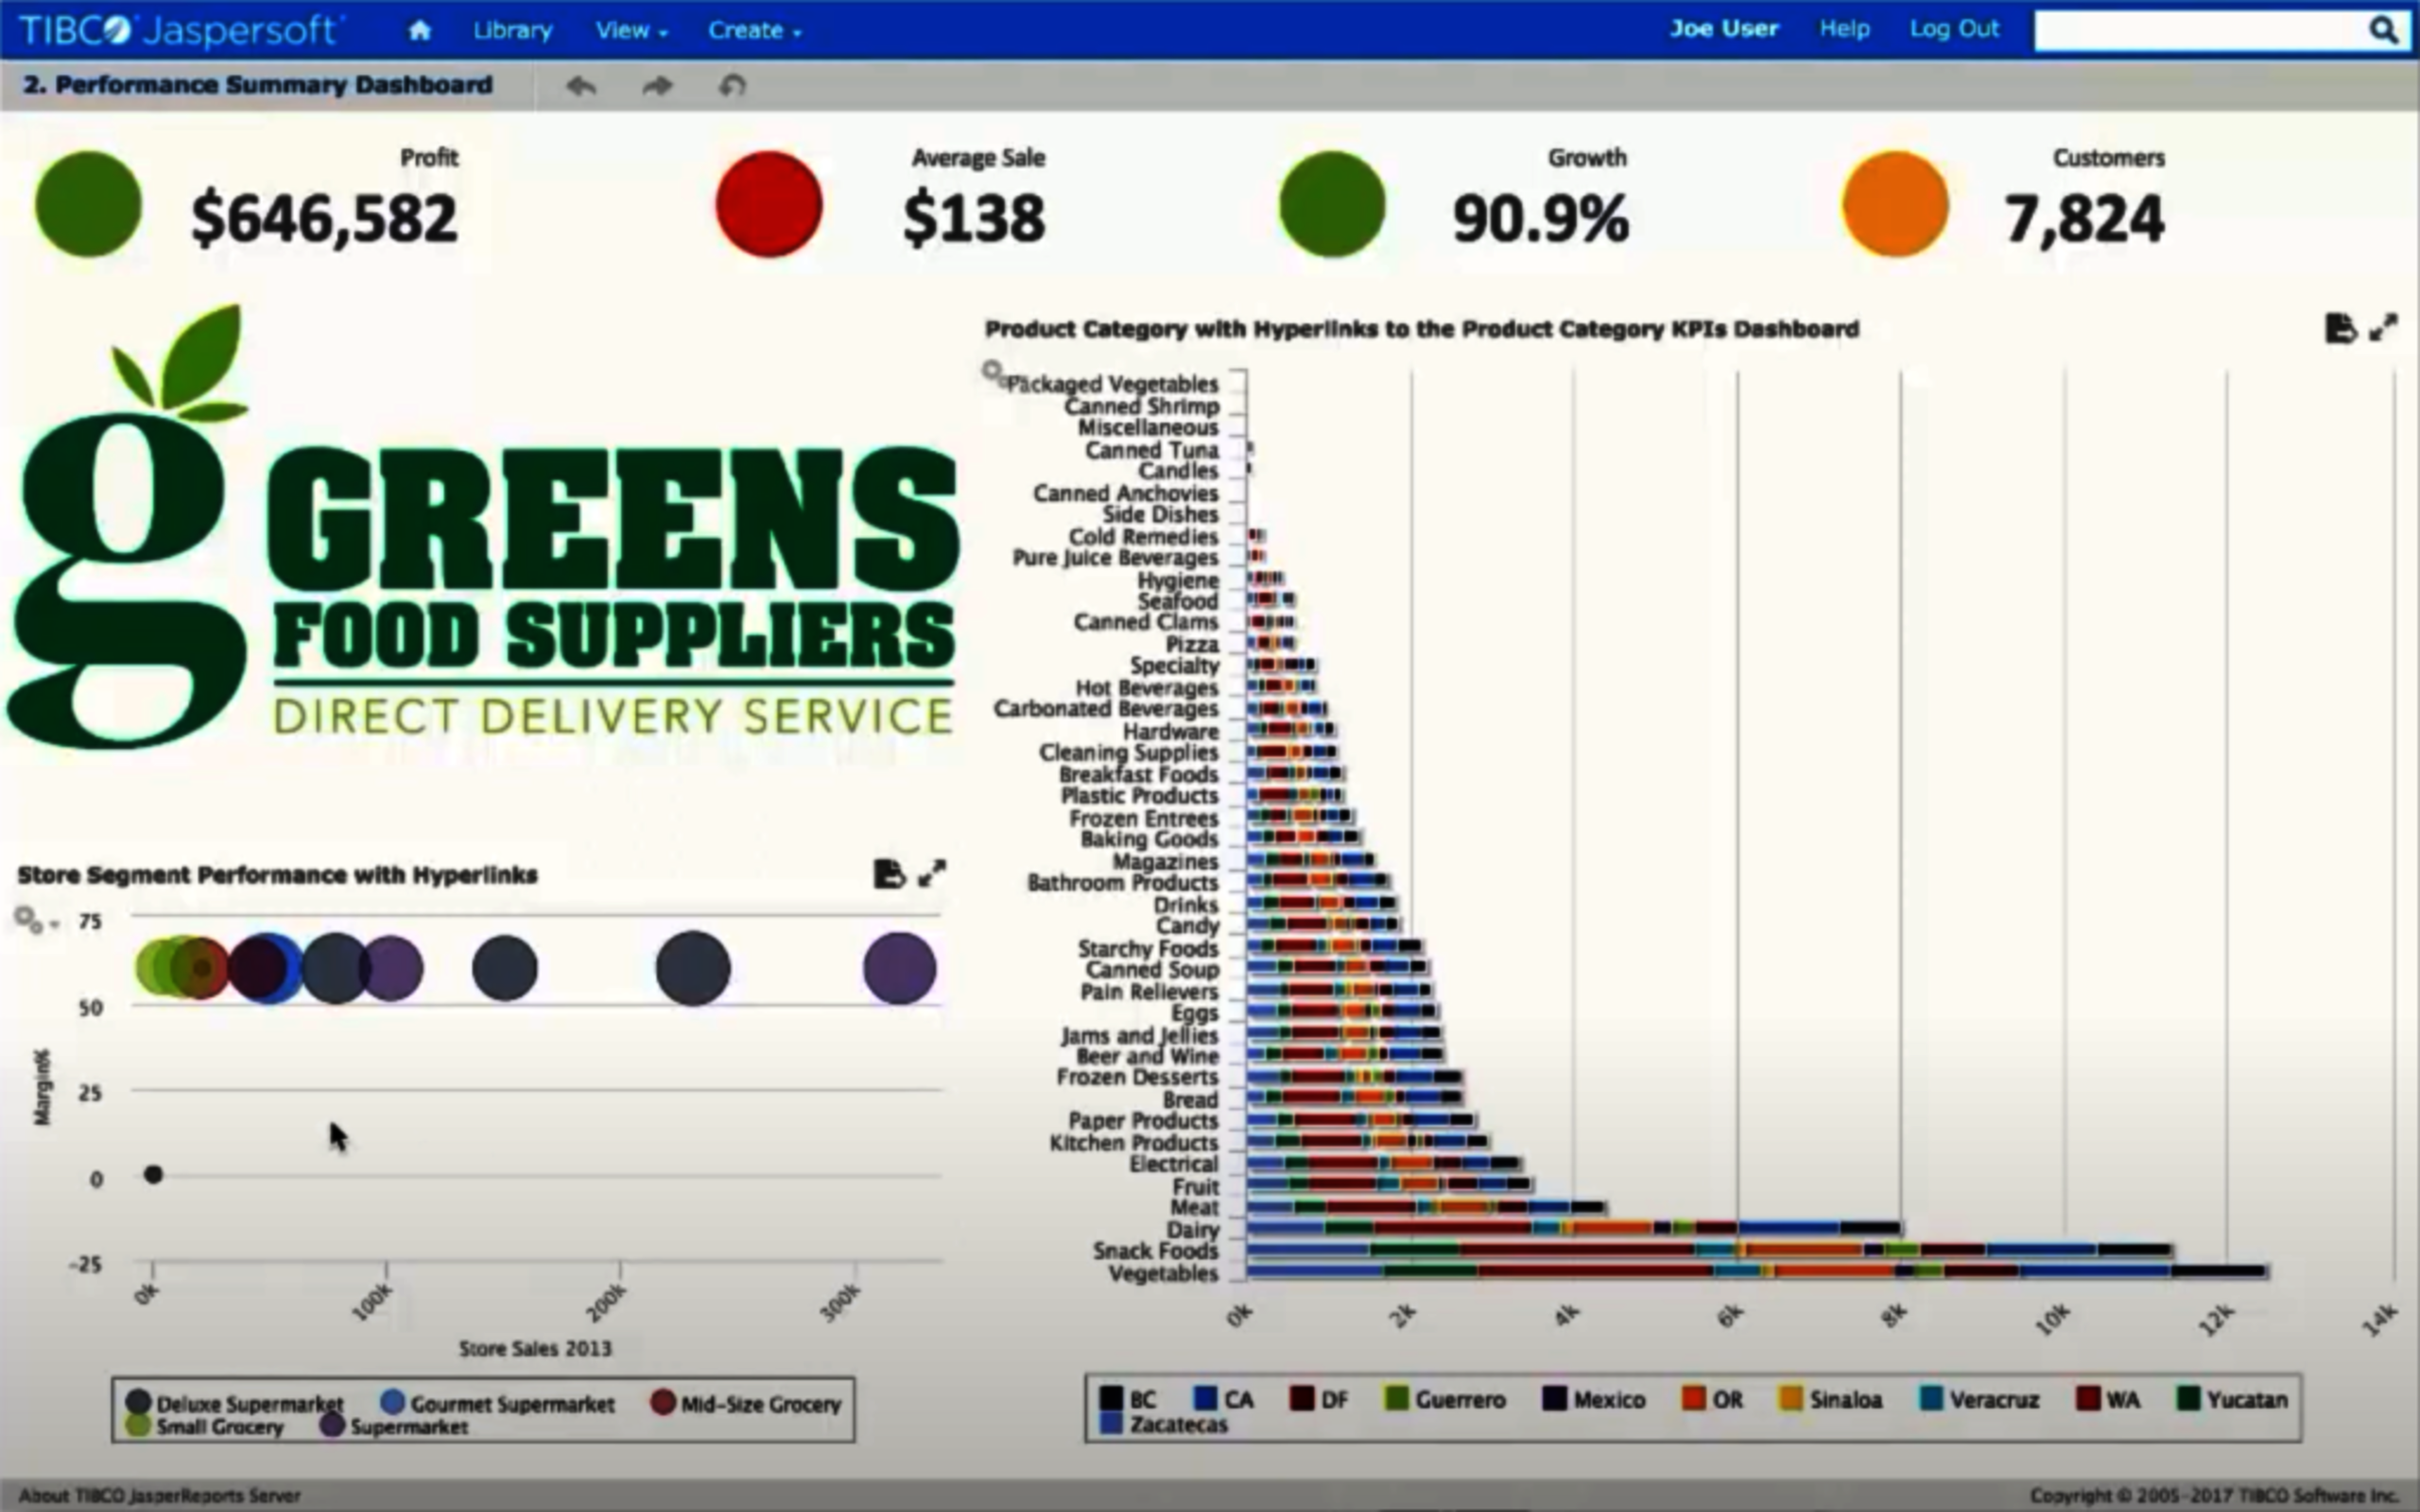
Task: Toggle the Deluxe Supermarket legend series
Action: [x=248, y=1403]
